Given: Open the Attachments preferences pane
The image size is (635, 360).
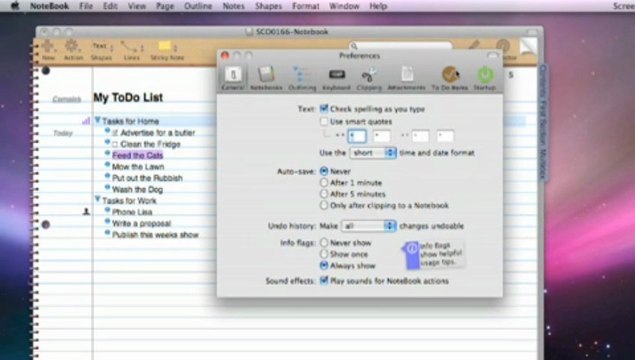Looking at the screenshot, I should pyautogui.click(x=406, y=78).
